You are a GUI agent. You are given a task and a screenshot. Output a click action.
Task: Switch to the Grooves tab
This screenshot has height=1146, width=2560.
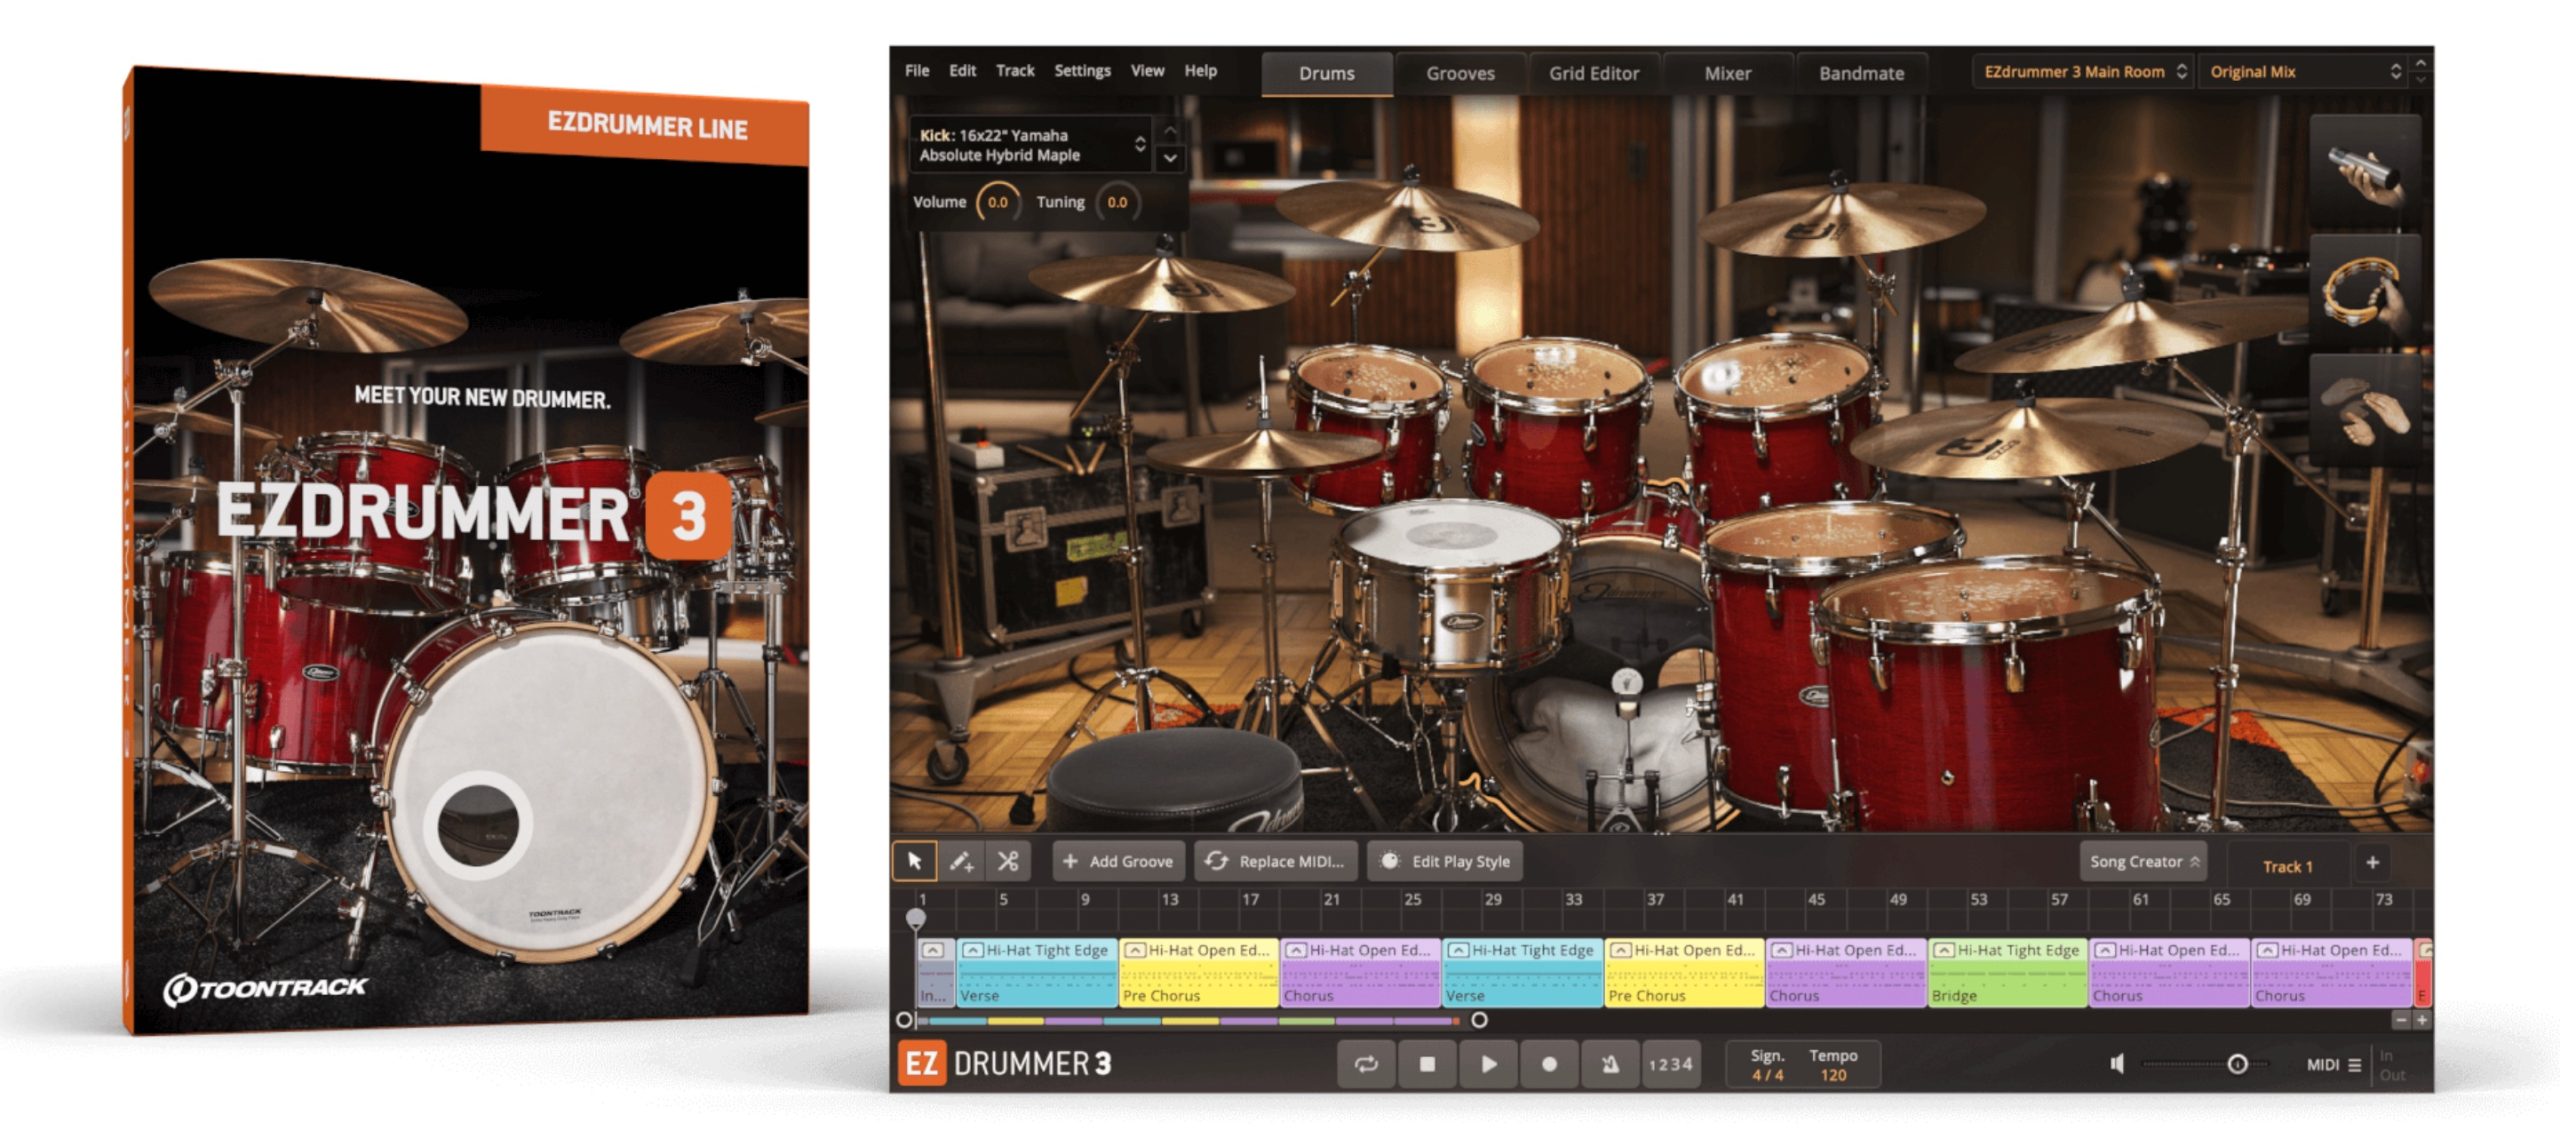coord(1460,73)
